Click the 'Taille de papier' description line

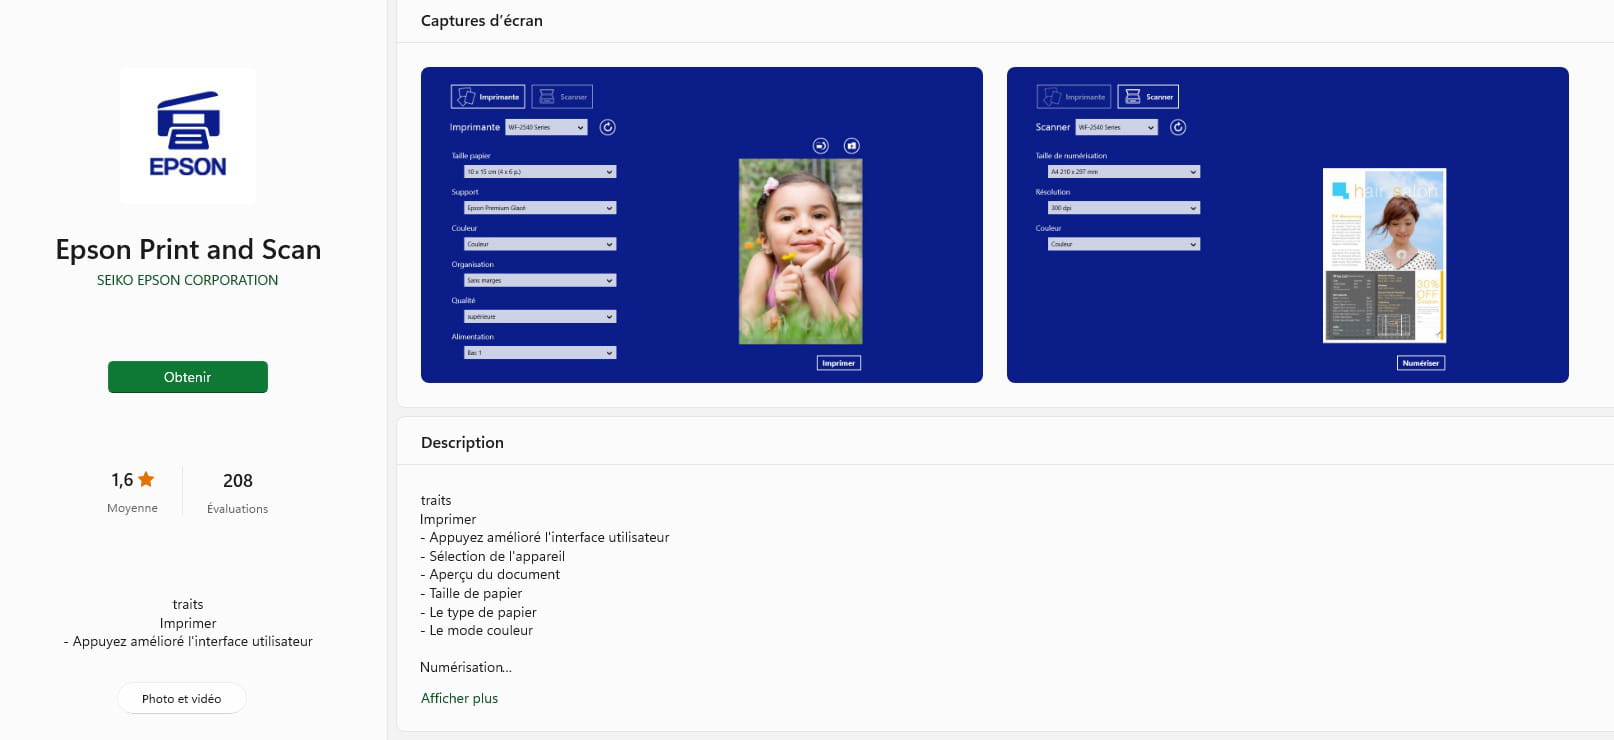coord(471,593)
